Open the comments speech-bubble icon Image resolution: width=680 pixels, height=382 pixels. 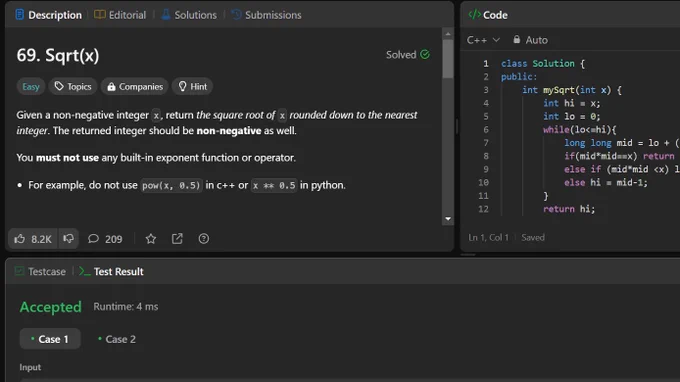click(x=93, y=238)
